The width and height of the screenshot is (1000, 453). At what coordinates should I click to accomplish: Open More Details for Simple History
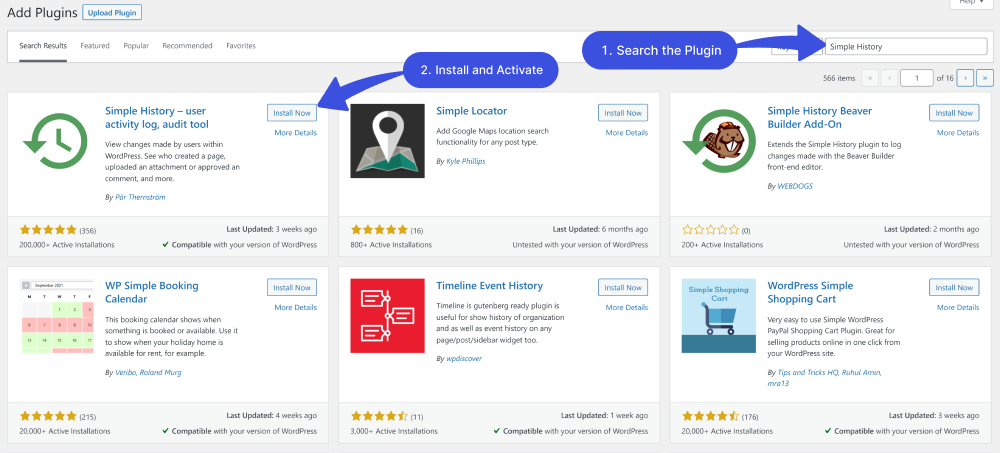(x=295, y=133)
